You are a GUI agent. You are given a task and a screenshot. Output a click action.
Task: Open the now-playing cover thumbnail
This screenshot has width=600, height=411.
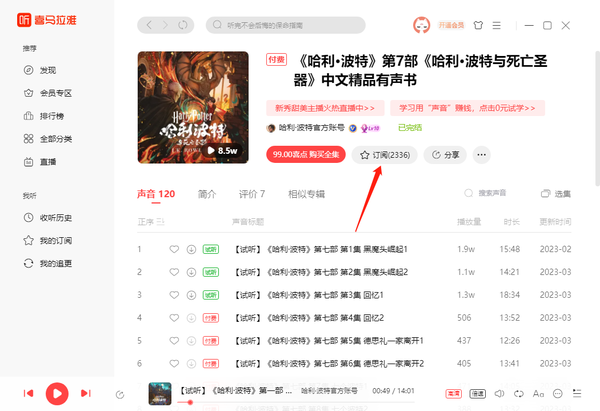click(160, 393)
